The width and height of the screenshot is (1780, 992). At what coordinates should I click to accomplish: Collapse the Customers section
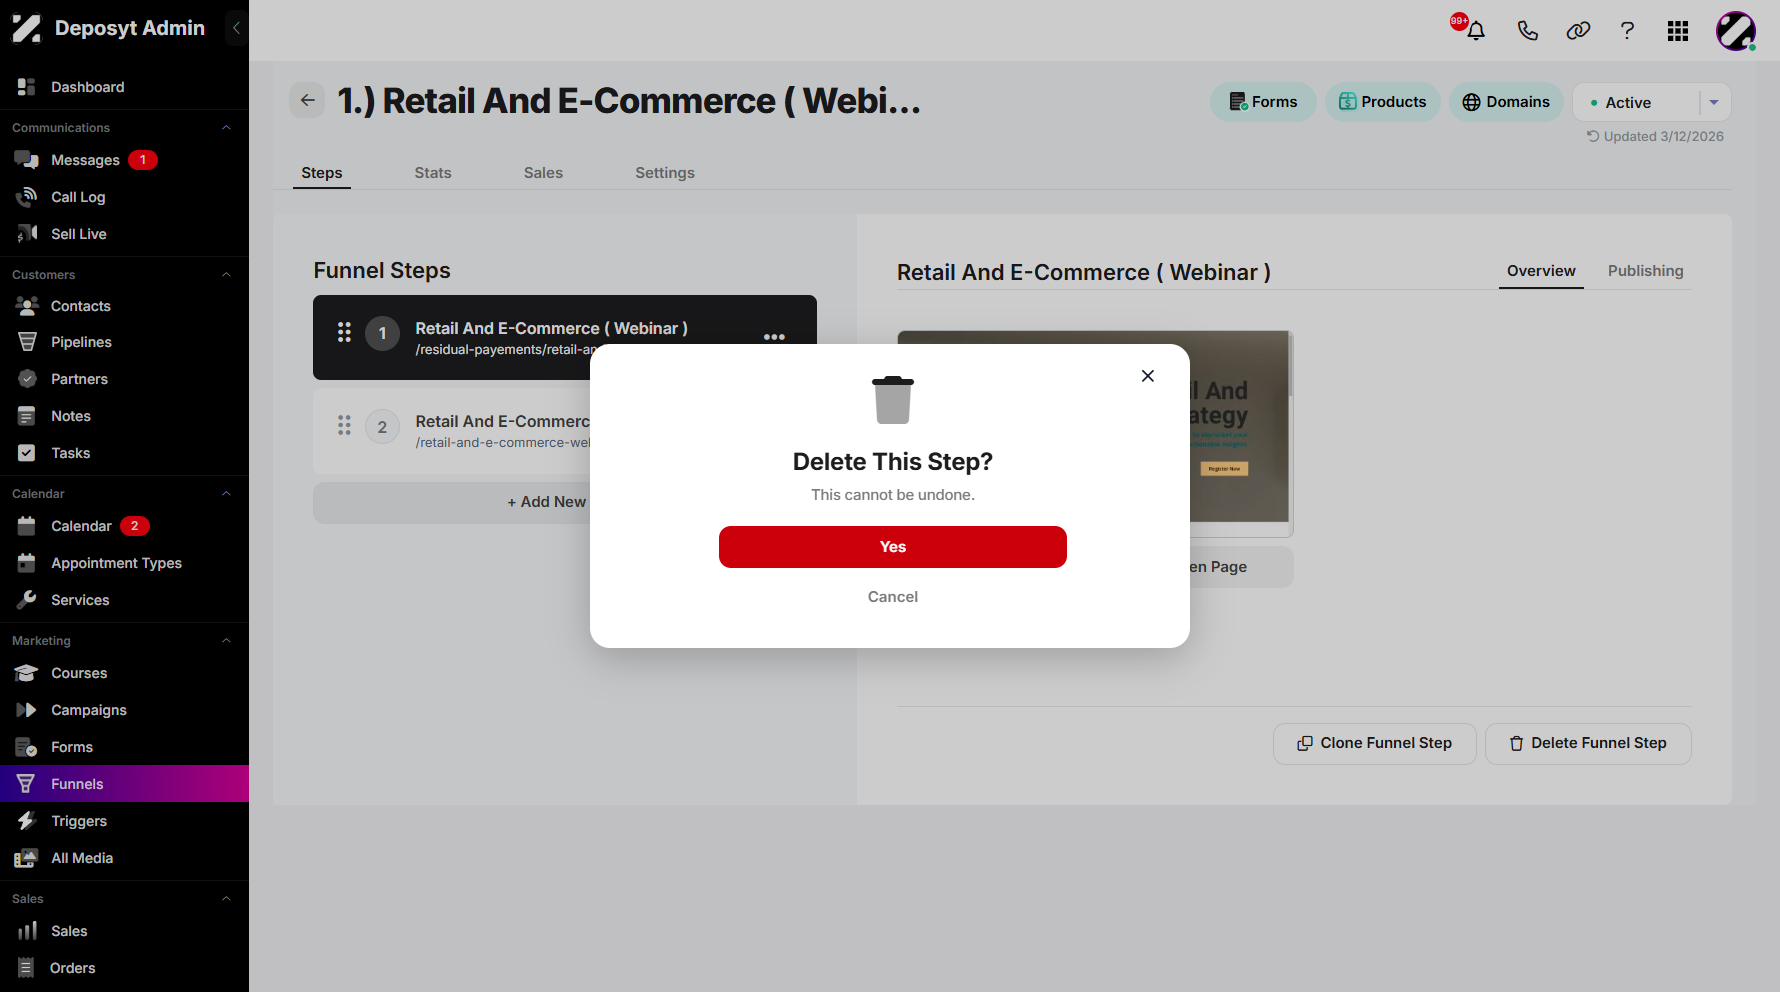[x=226, y=274]
